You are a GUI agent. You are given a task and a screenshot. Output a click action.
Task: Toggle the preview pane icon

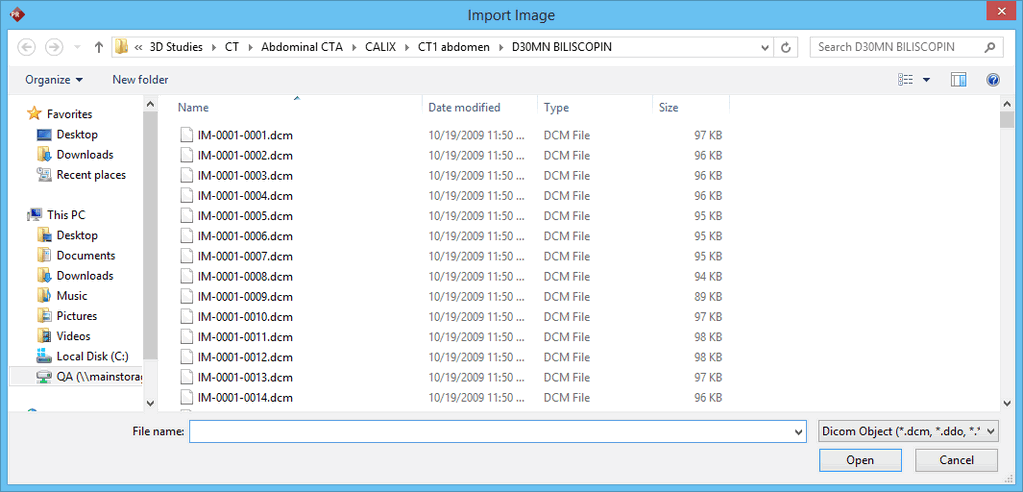[x=959, y=80]
